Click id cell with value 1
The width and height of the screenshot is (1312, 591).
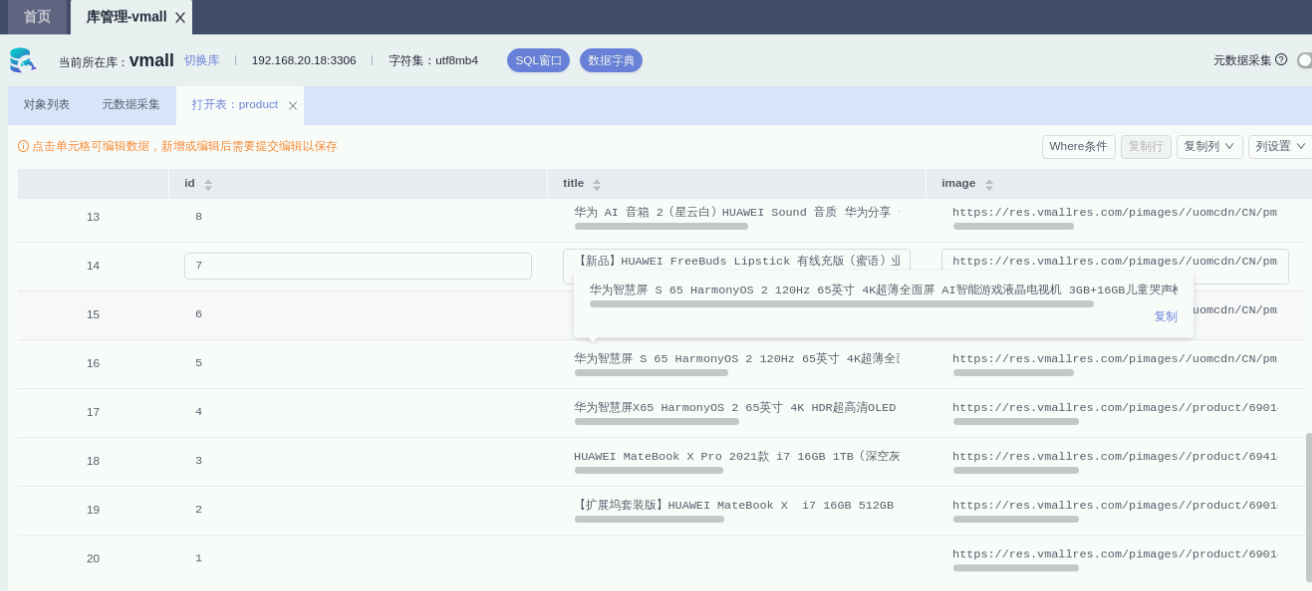point(198,558)
